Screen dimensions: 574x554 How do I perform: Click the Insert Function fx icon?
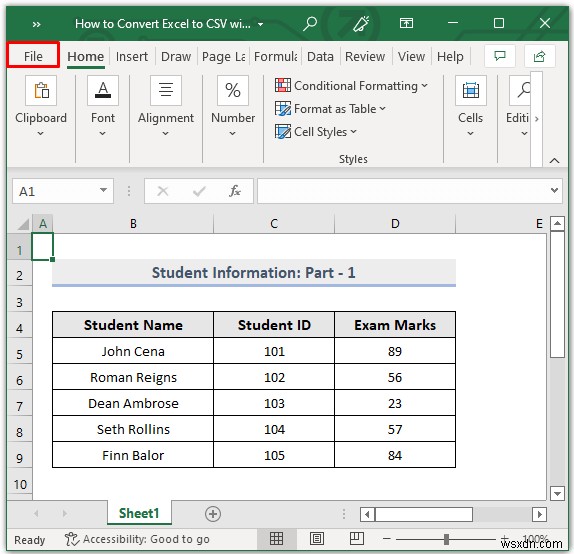point(235,191)
